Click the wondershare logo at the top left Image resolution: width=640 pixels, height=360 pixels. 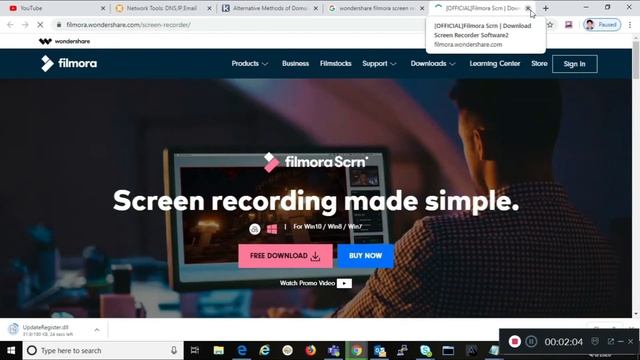[x=64, y=41]
